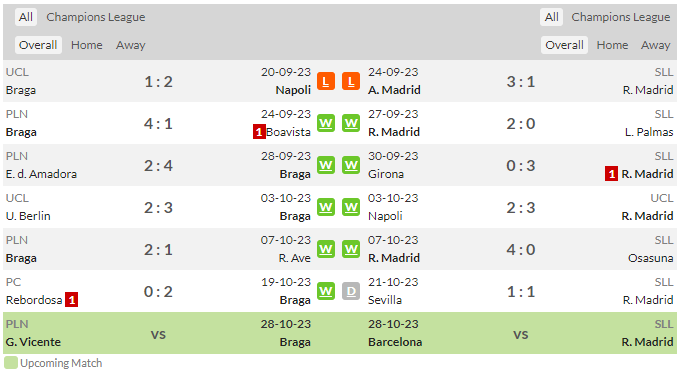Open G. Vicente vs Braga upcoming match
This screenshot has width=681, height=392.
[x=158, y=333]
